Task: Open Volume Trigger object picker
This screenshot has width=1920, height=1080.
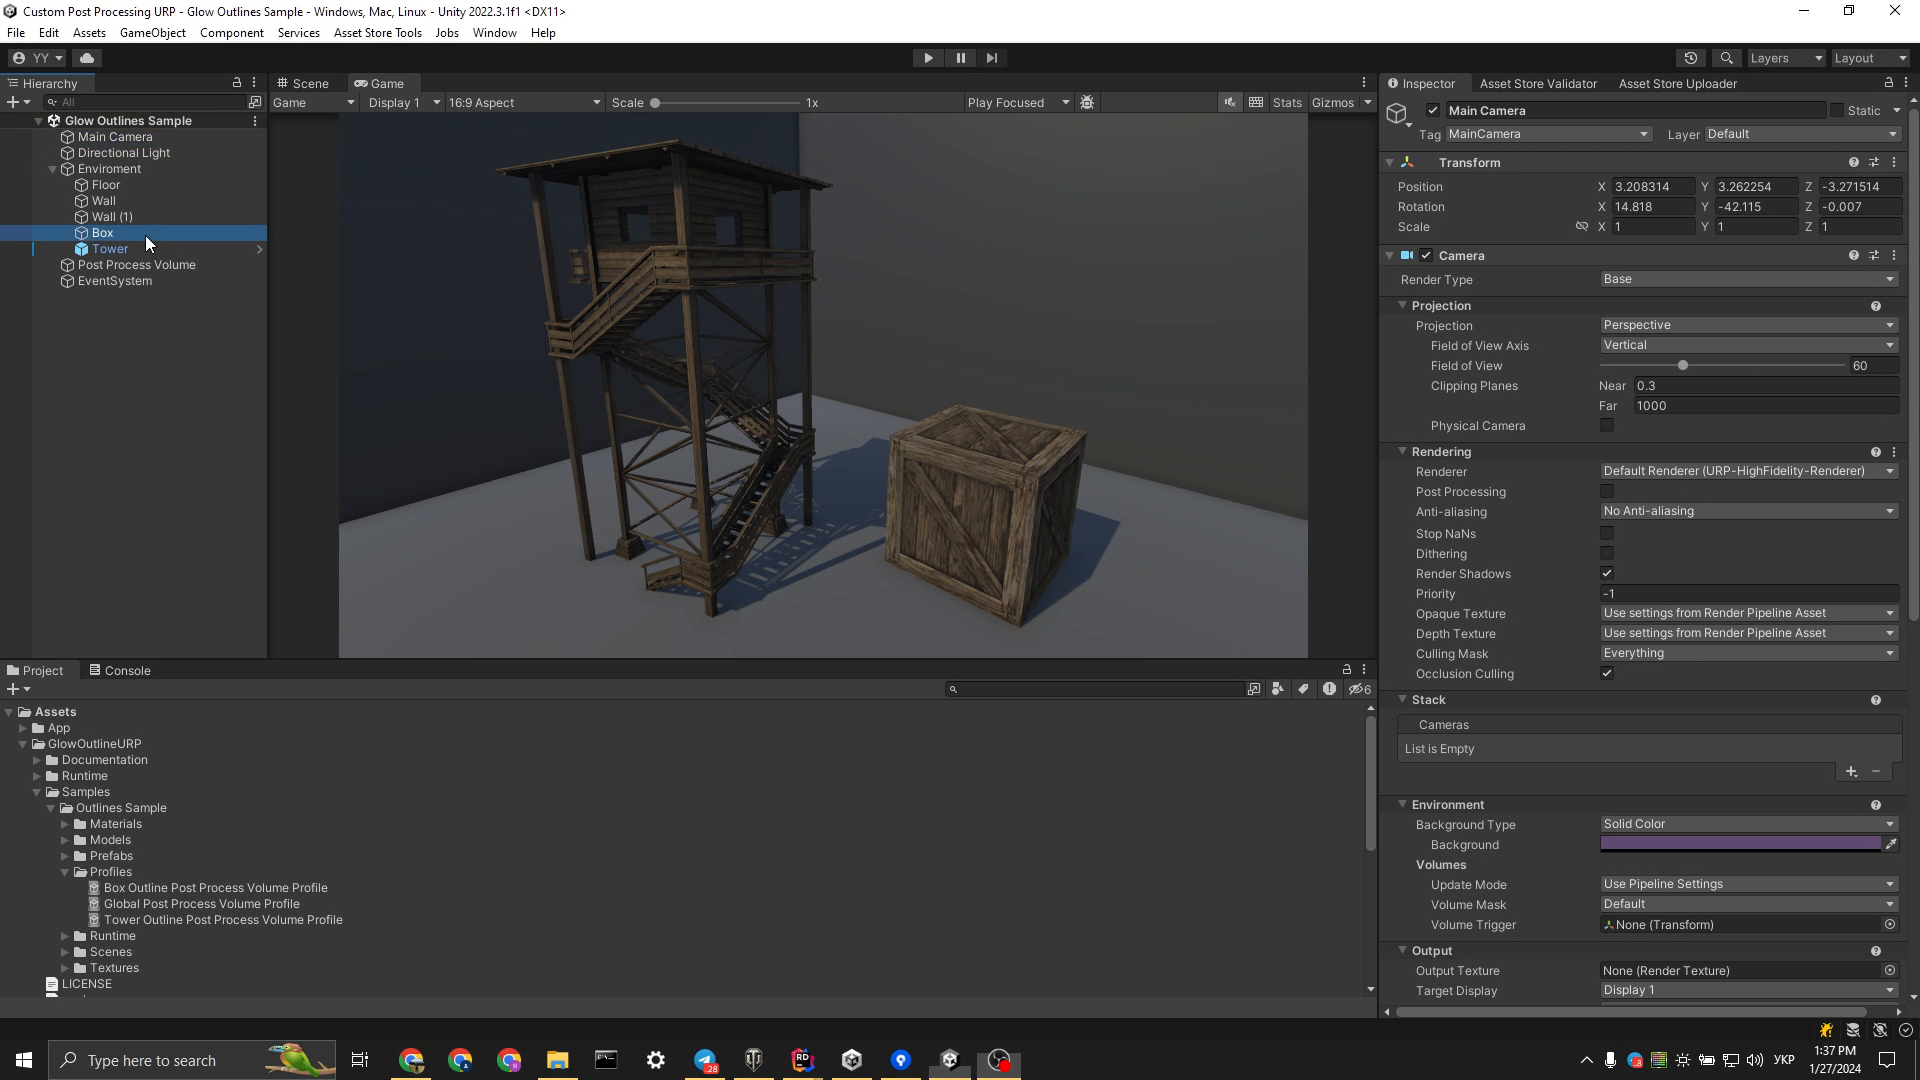Action: (1890, 925)
